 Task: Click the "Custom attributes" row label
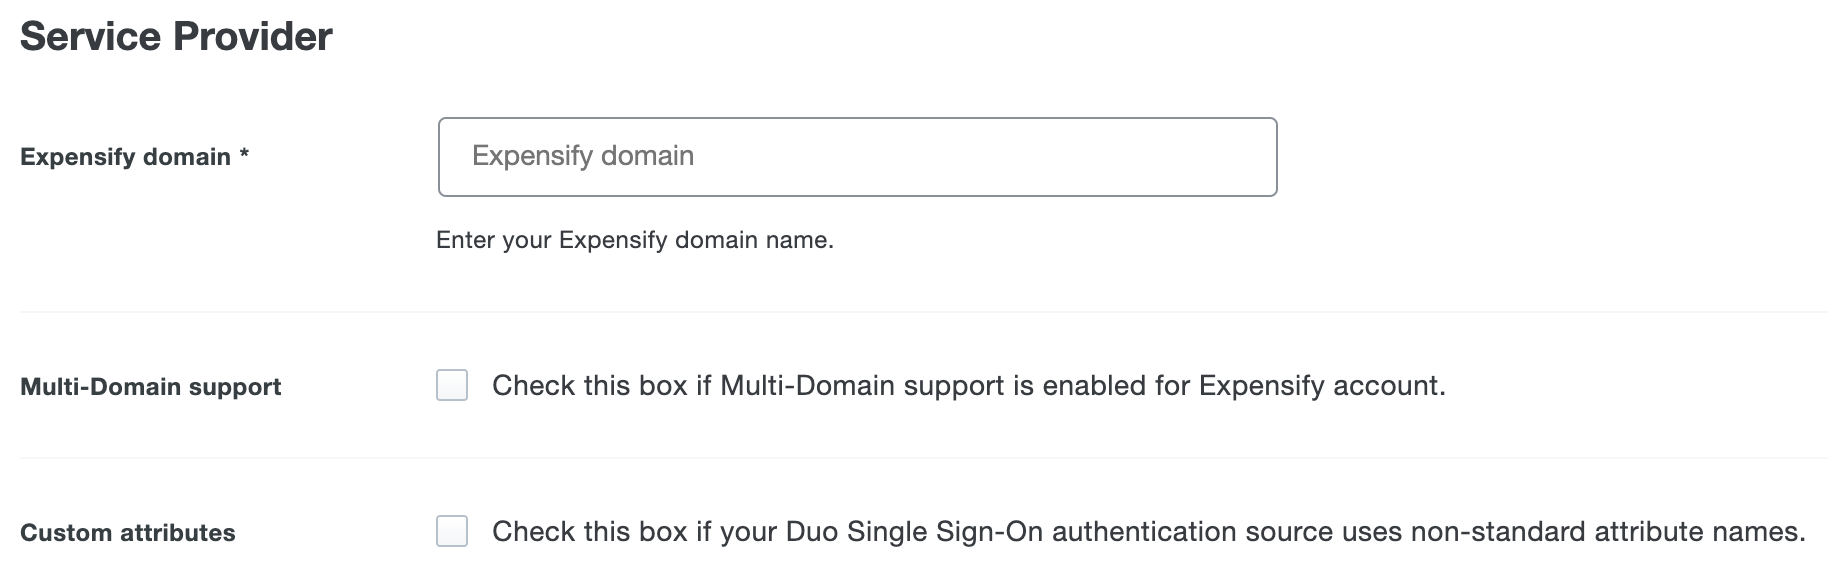pyautogui.click(x=127, y=533)
